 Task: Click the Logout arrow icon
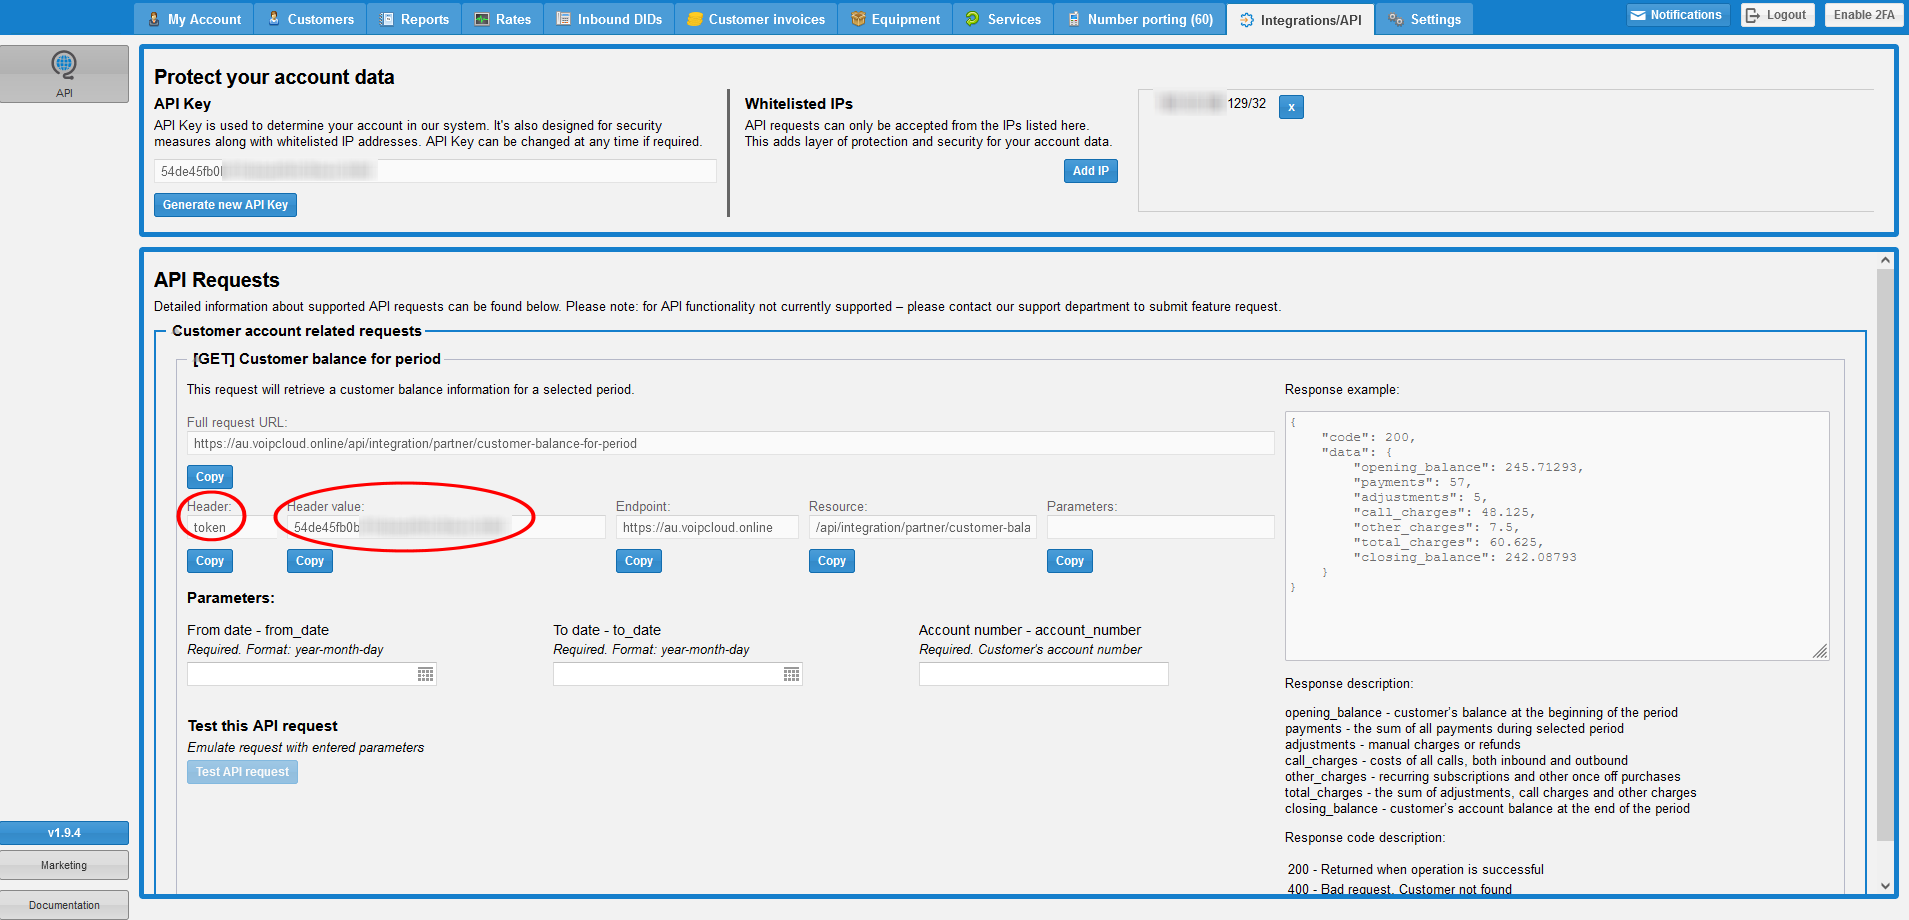[x=1753, y=15]
